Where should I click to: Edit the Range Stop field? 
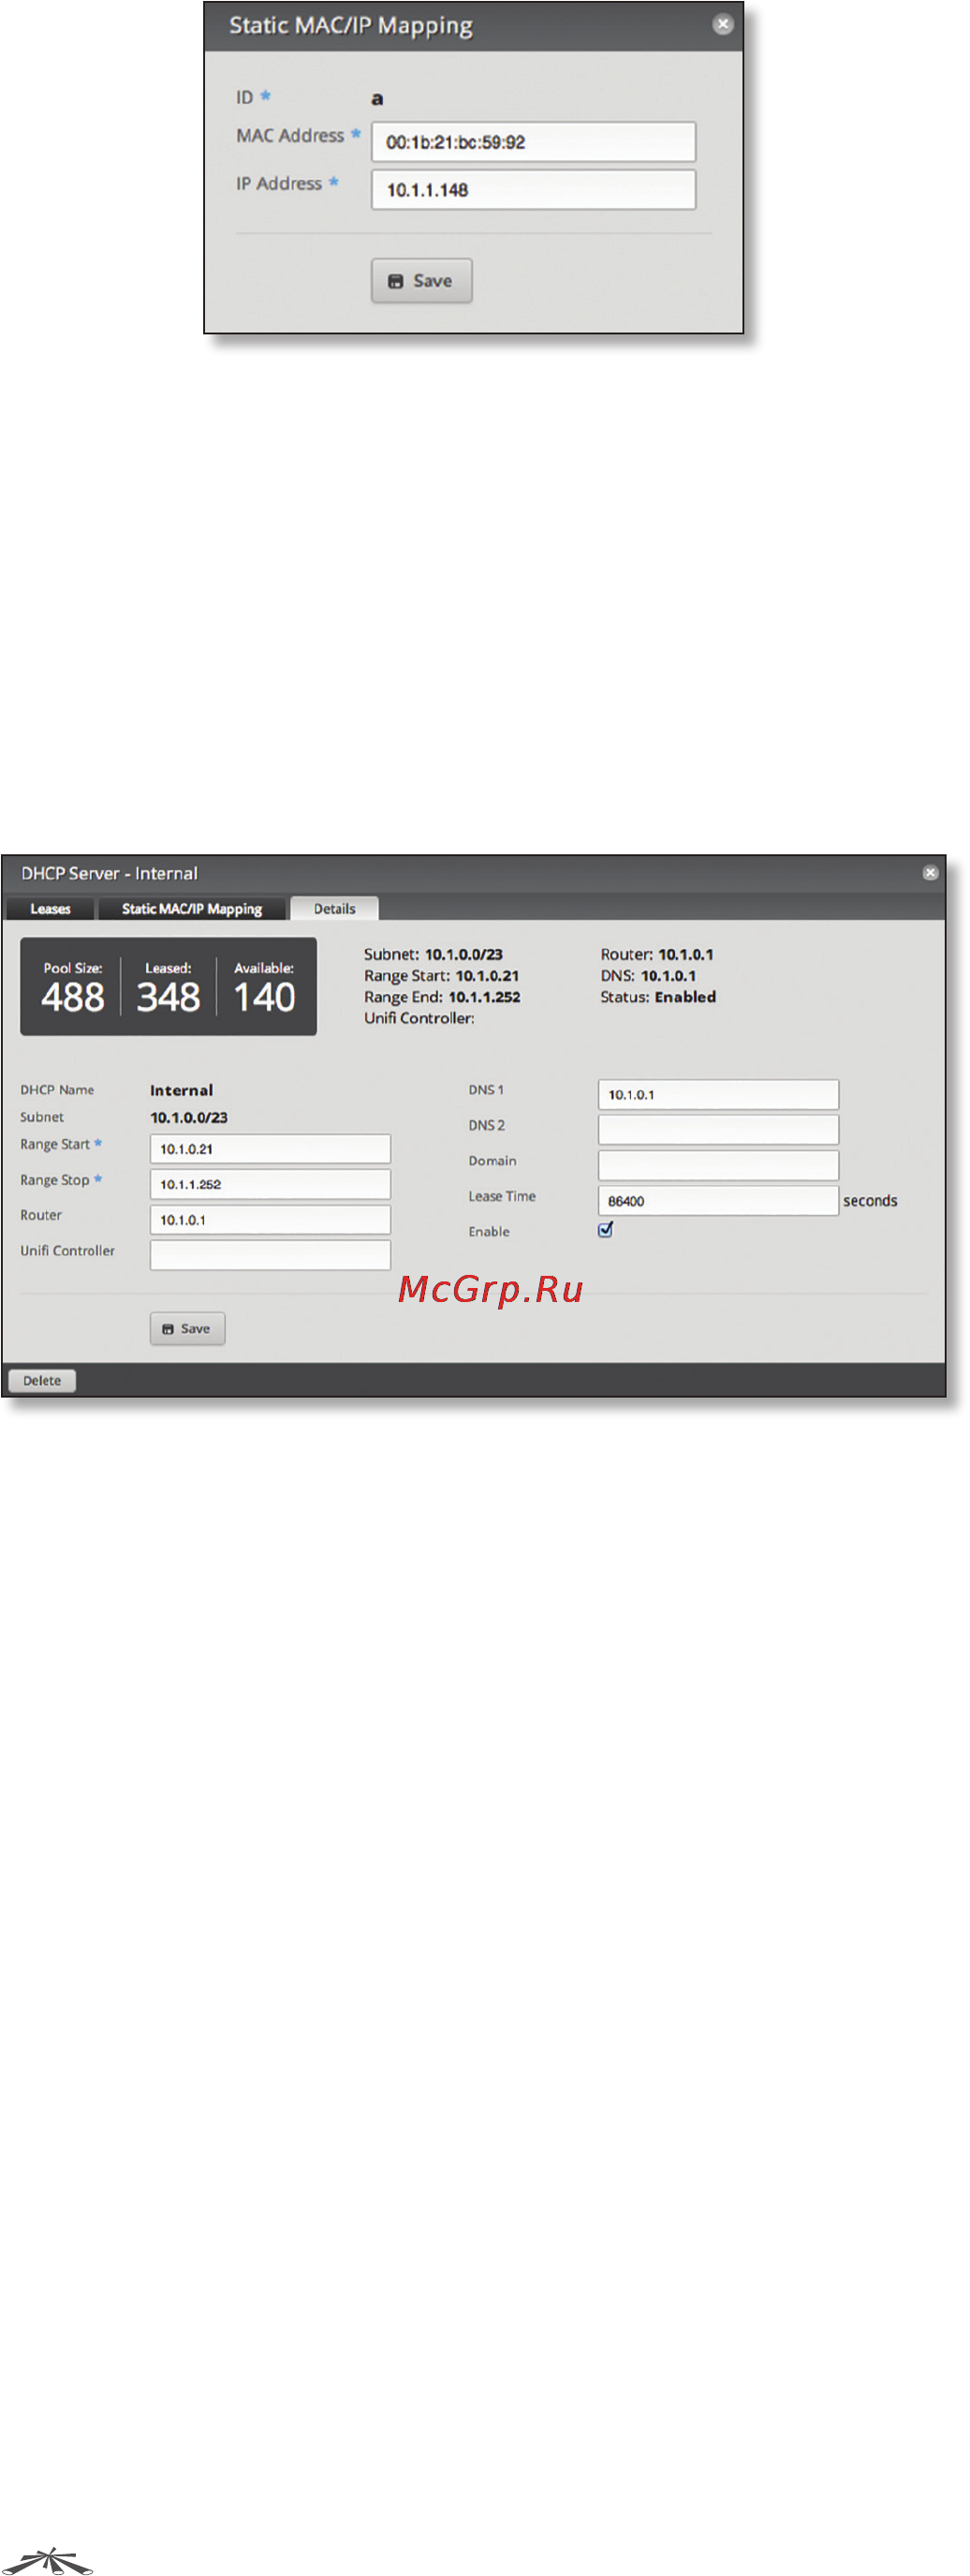coord(270,1184)
